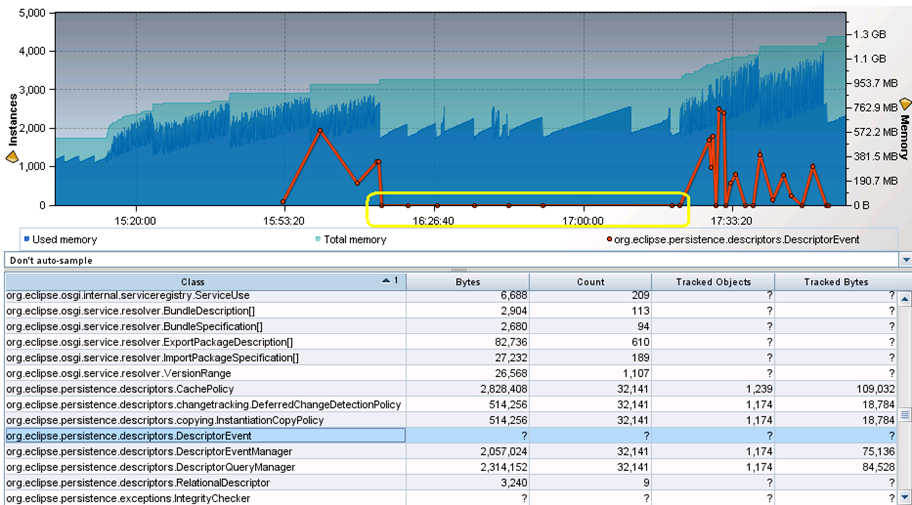This screenshot has height=505, width=912.
Task: Click the sort arrow in Class header
Action: [387, 282]
